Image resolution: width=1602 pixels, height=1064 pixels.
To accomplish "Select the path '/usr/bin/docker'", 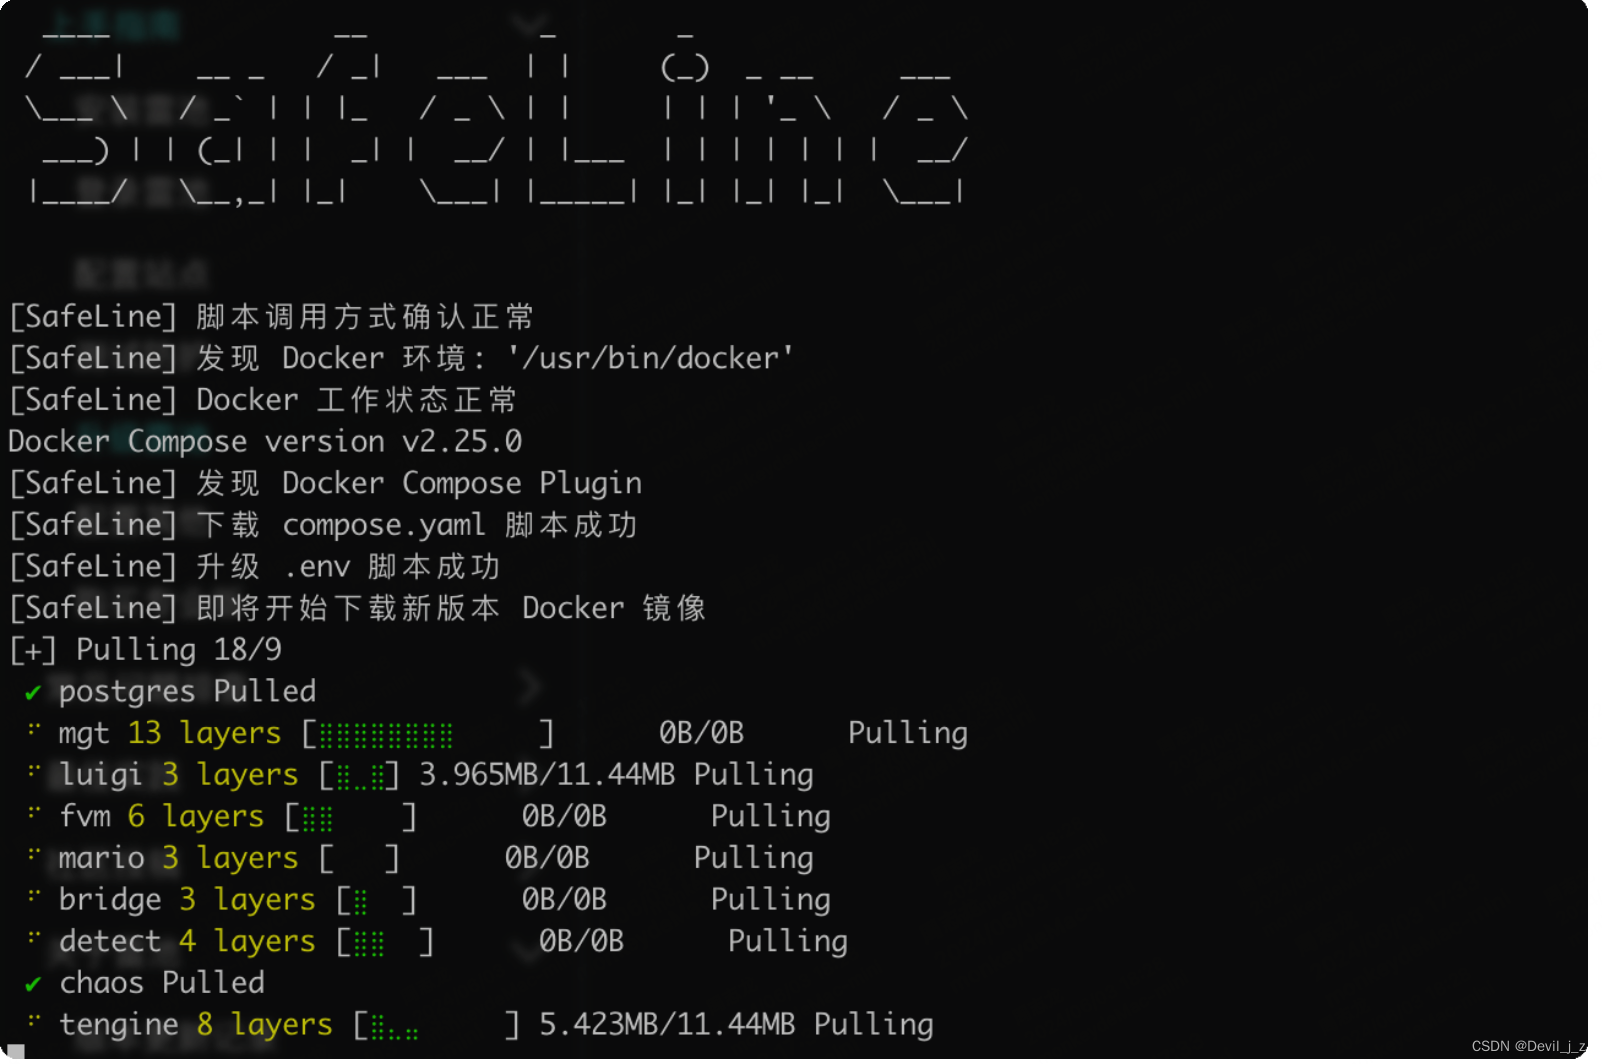I will [x=650, y=358].
